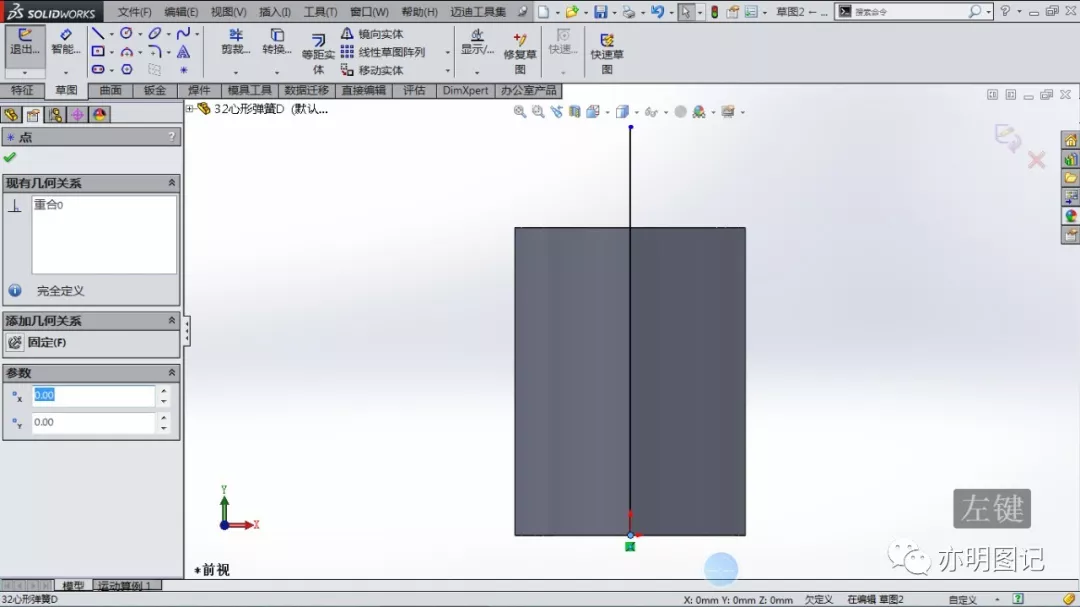Click the Repair Sketch (修复草图) tool
The width and height of the screenshot is (1080, 607).
(520, 53)
